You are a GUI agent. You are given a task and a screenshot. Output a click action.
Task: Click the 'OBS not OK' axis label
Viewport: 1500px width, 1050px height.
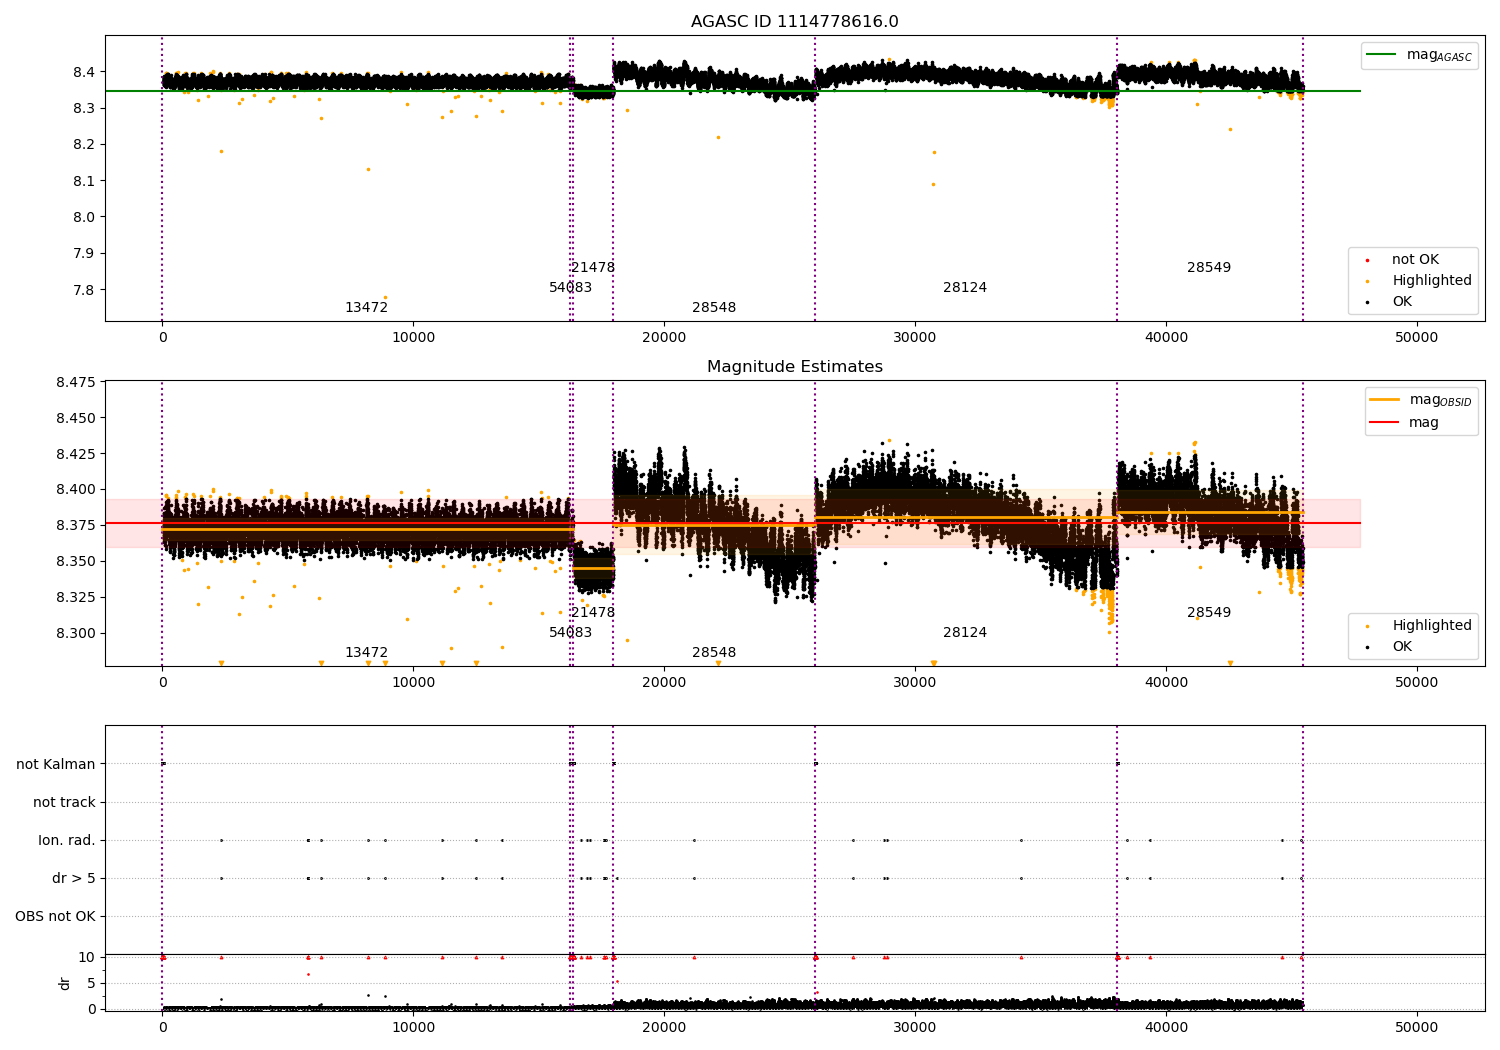pos(55,917)
